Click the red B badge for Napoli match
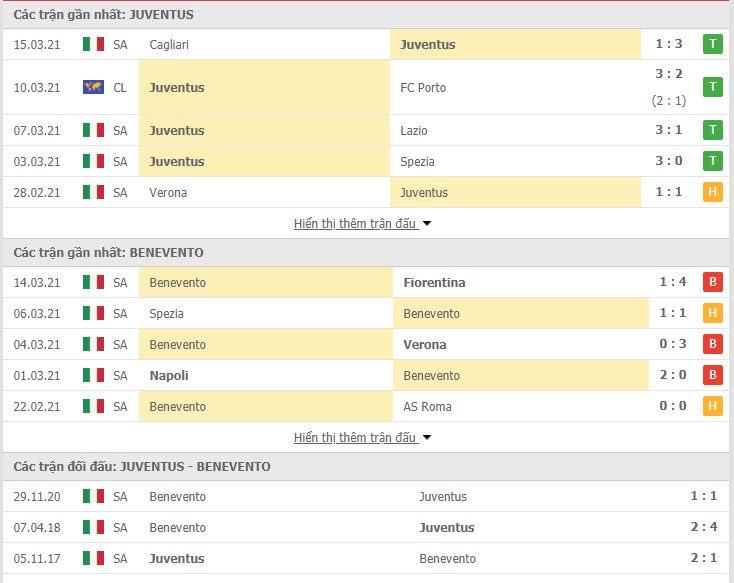The image size is (734, 583). pos(712,375)
